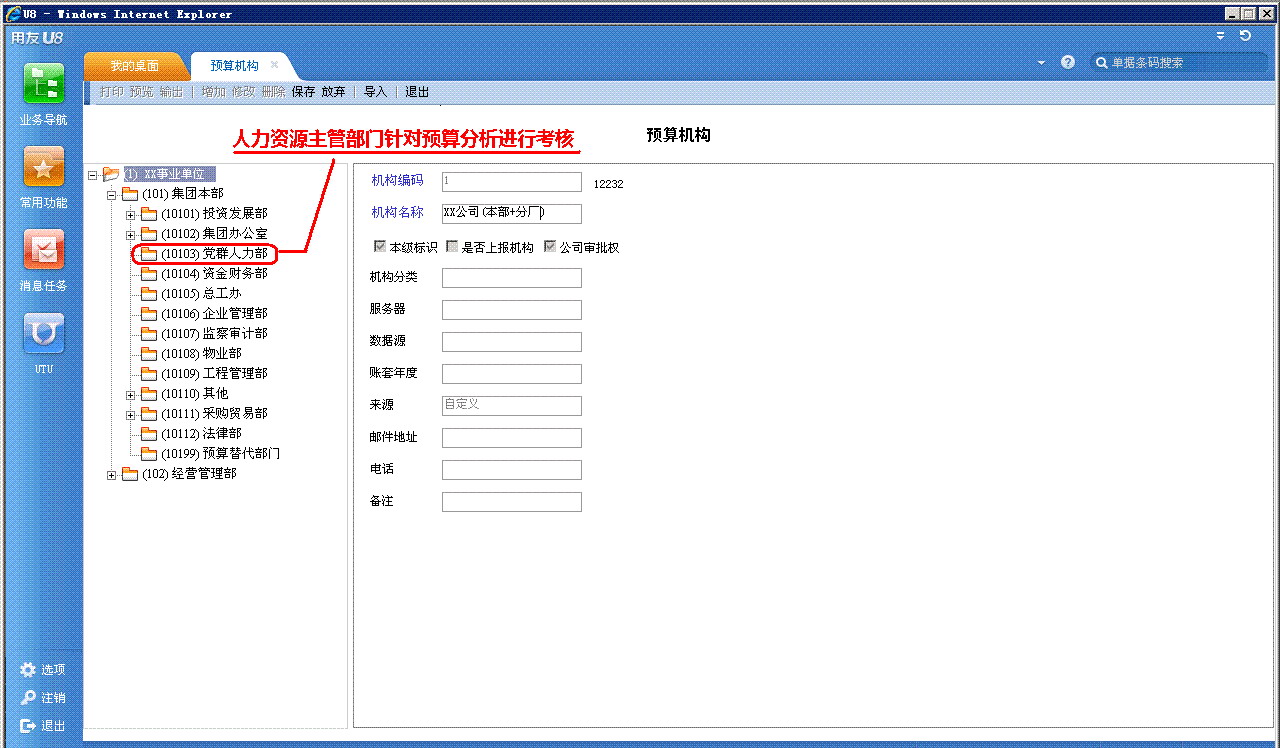
Task: Click the folder icon of (10102) 集团办公室
Action: click(149, 234)
